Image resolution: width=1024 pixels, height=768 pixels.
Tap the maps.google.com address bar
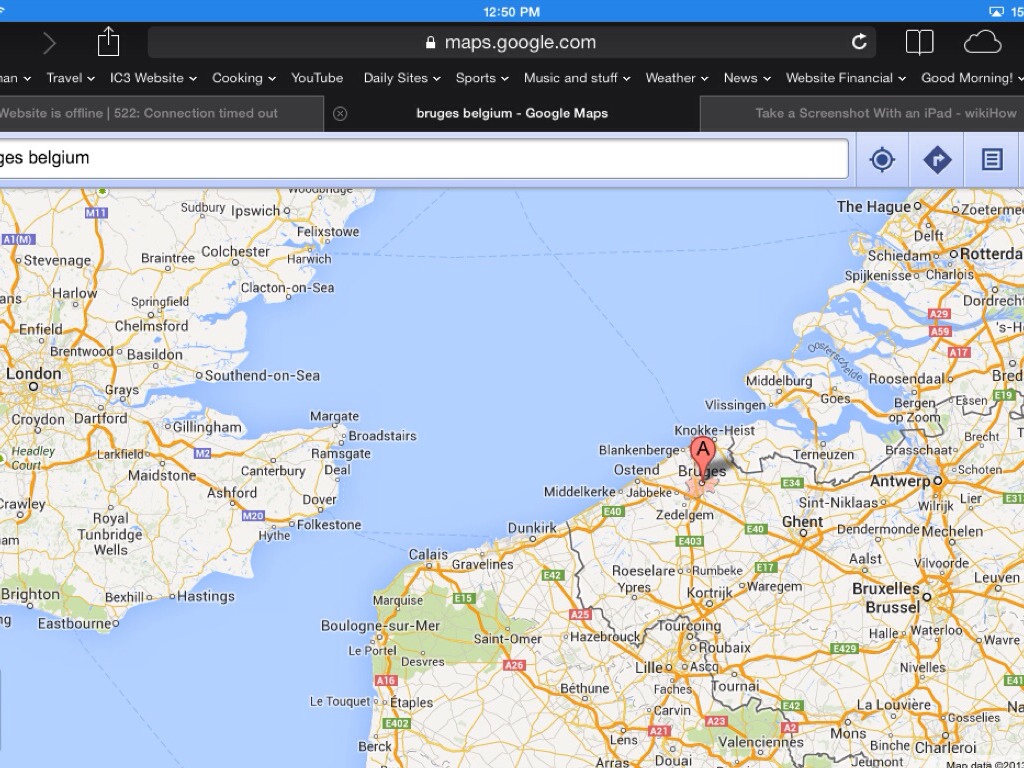pos(510,42)
